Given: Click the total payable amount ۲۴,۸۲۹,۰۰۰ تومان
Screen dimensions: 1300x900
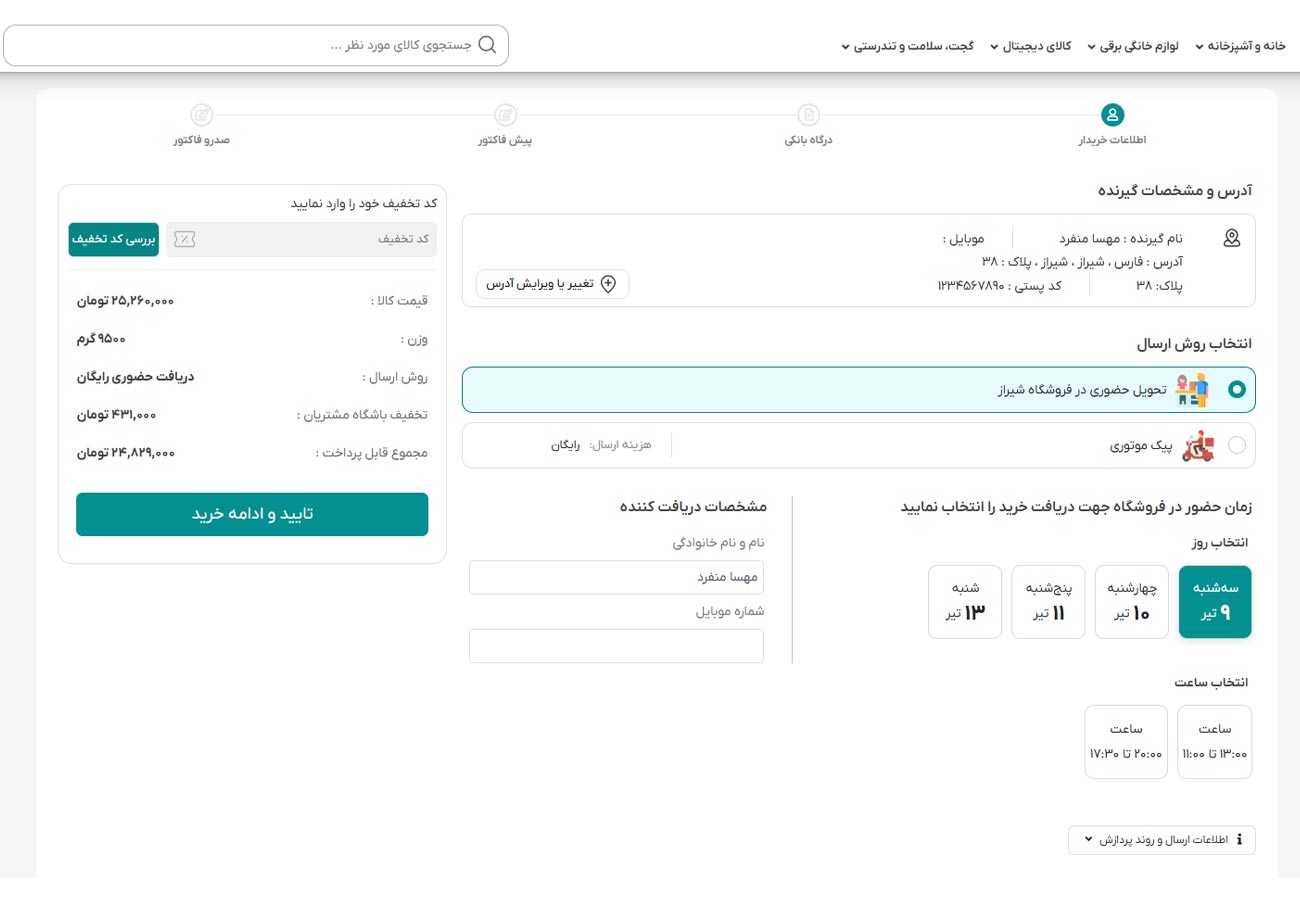Looking at the screenshot, I should [x=126, y=453].
